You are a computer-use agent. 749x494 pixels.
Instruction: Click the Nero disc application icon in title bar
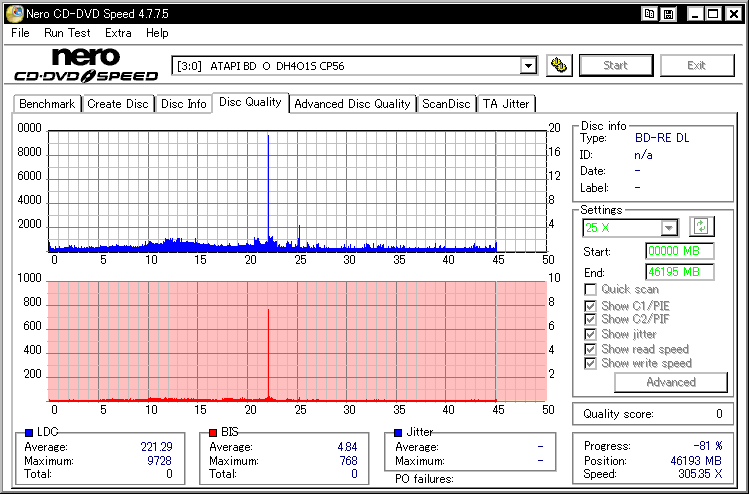(x=14, y=14)
